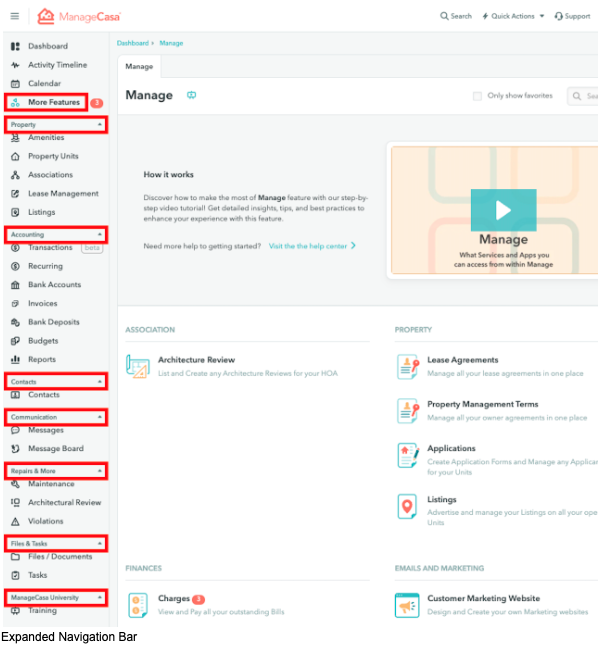Click the Dashboard breadcrumb link
Screen dimensions: 598x648
pyautogui.click(x=133, y=43)
